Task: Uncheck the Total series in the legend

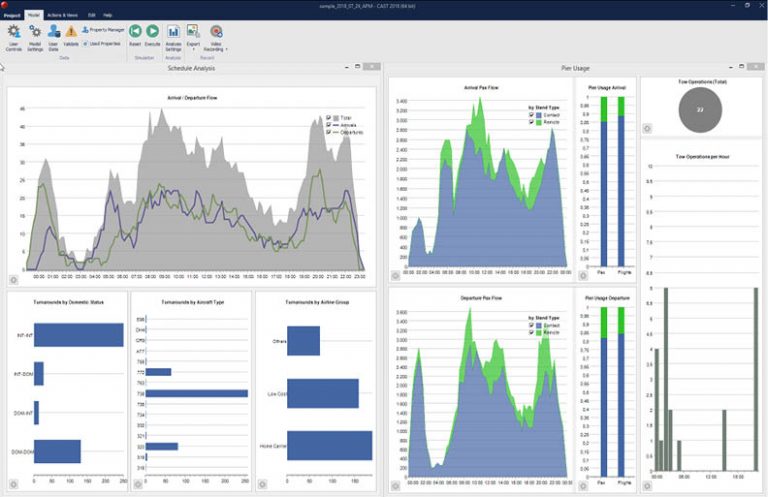Action: 329,117
